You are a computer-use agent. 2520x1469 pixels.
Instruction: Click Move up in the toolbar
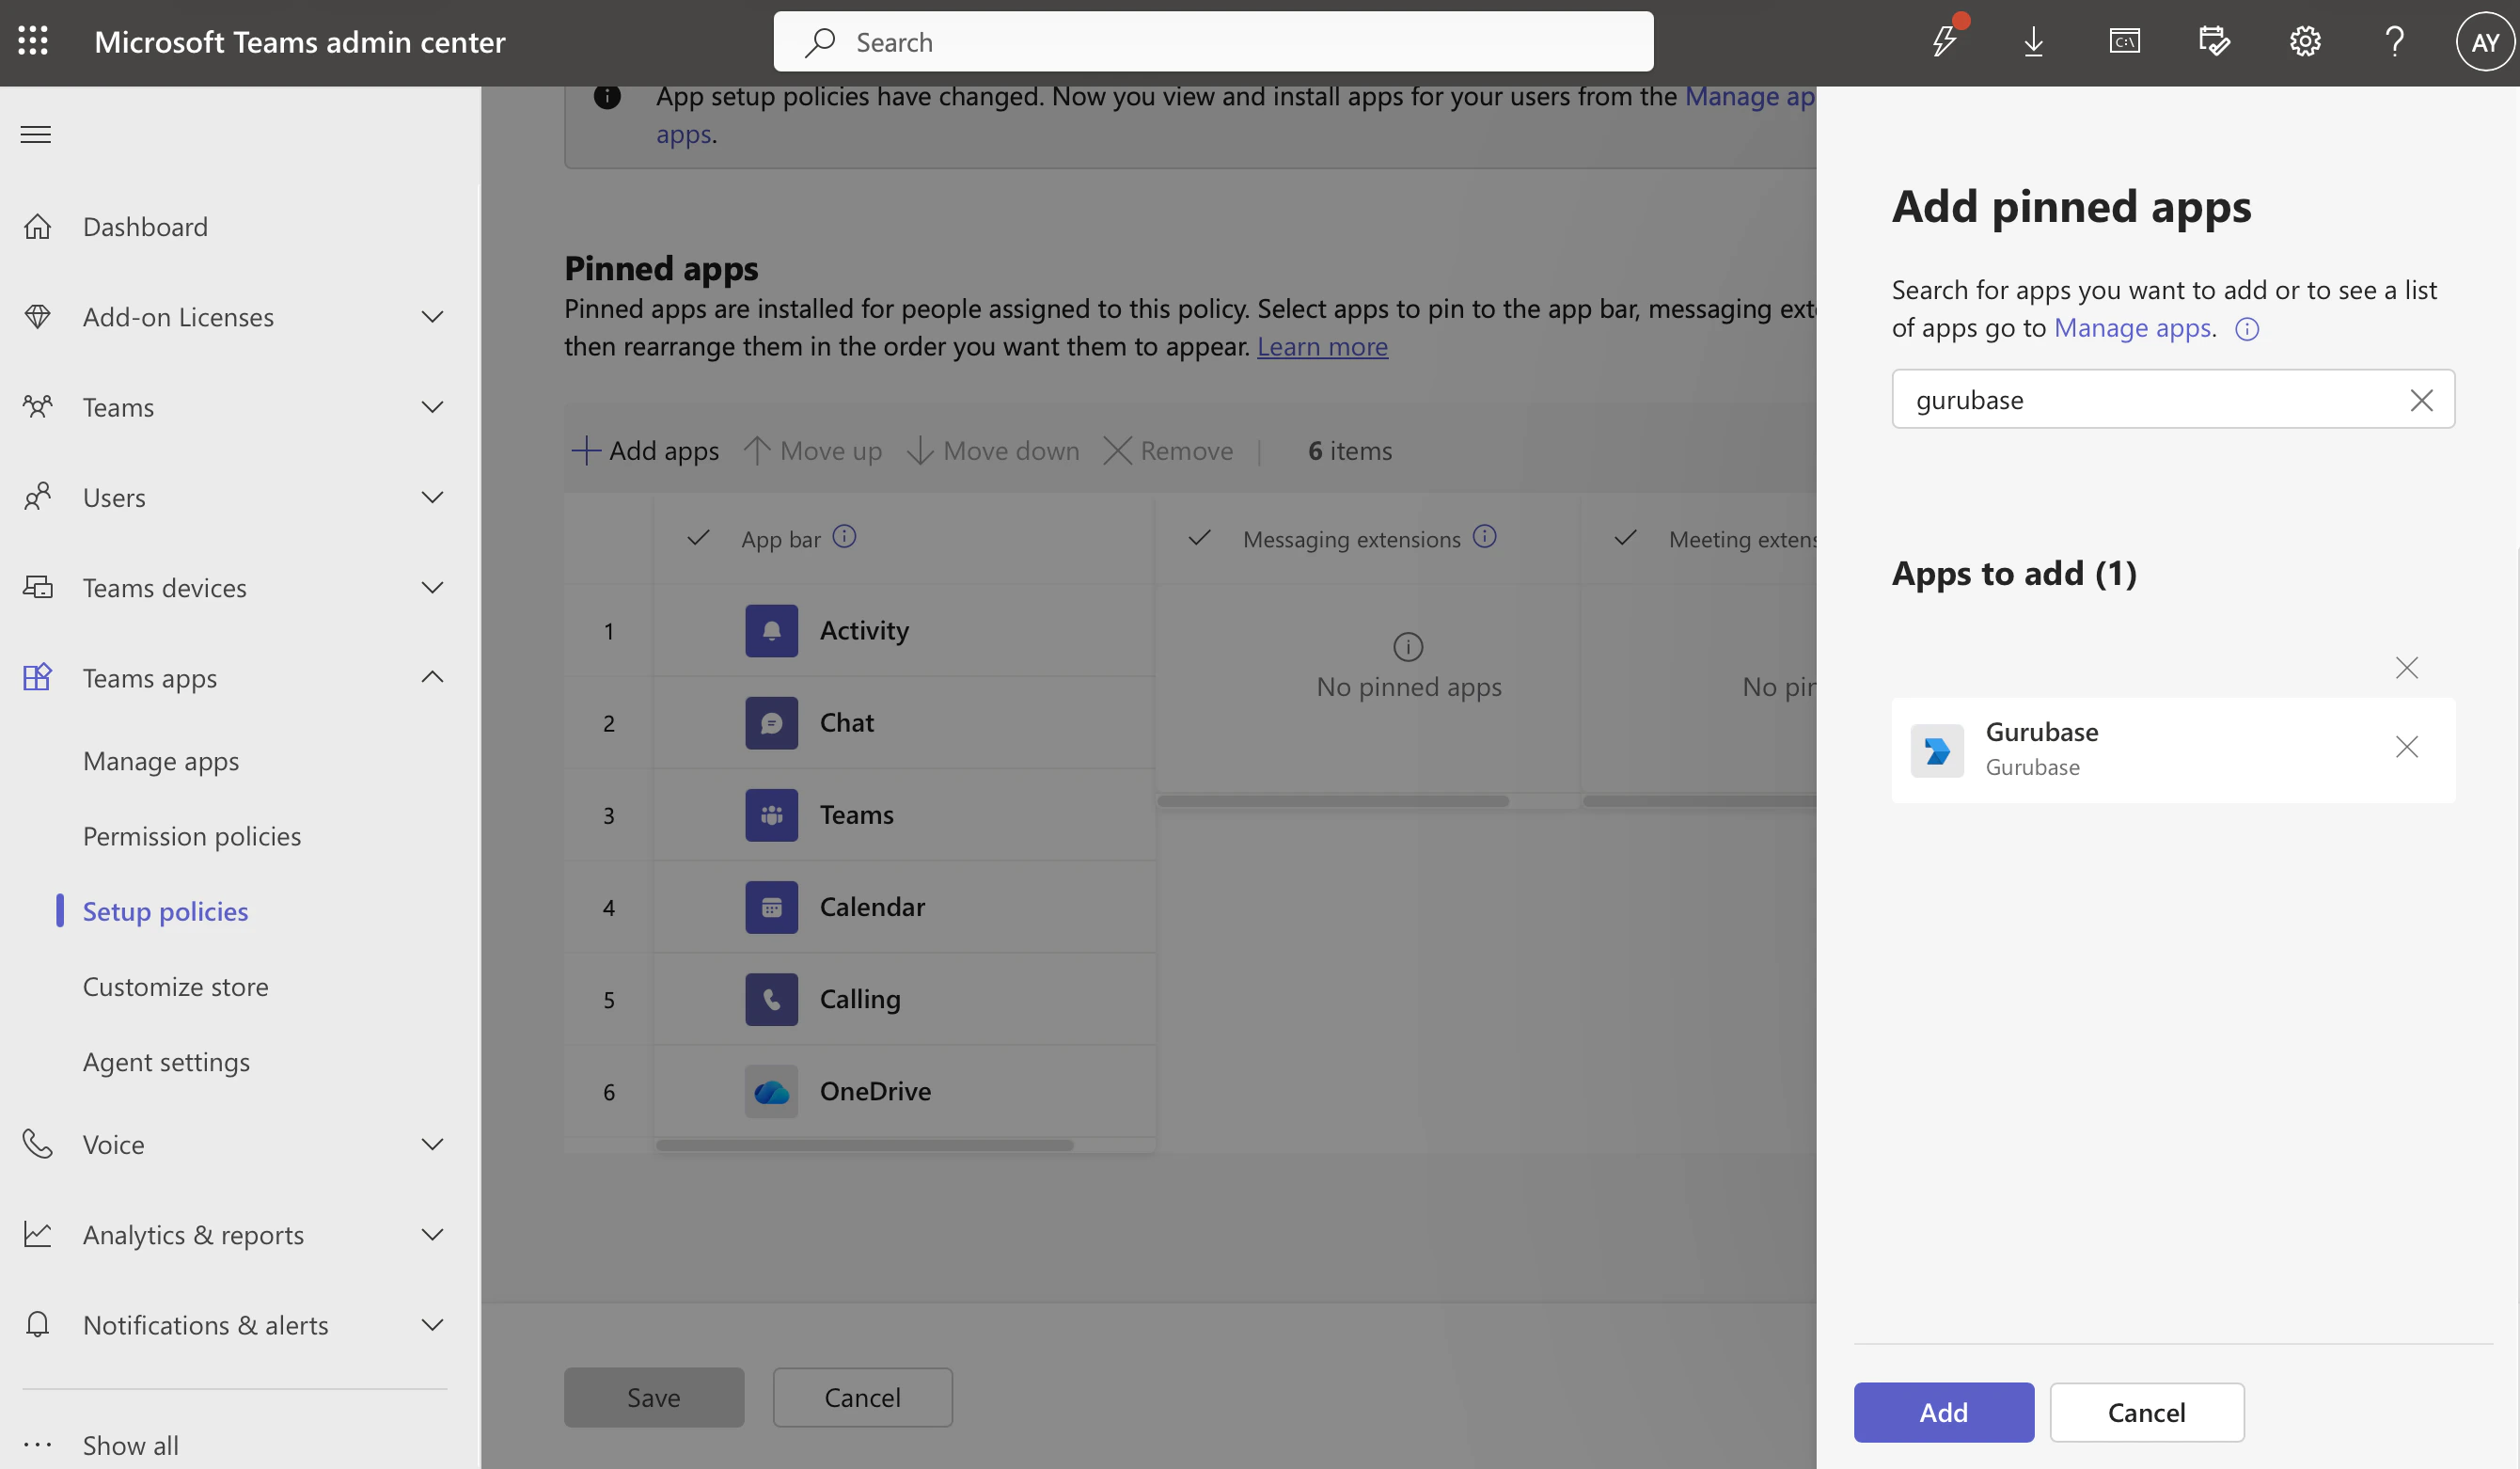coord(813,451)
